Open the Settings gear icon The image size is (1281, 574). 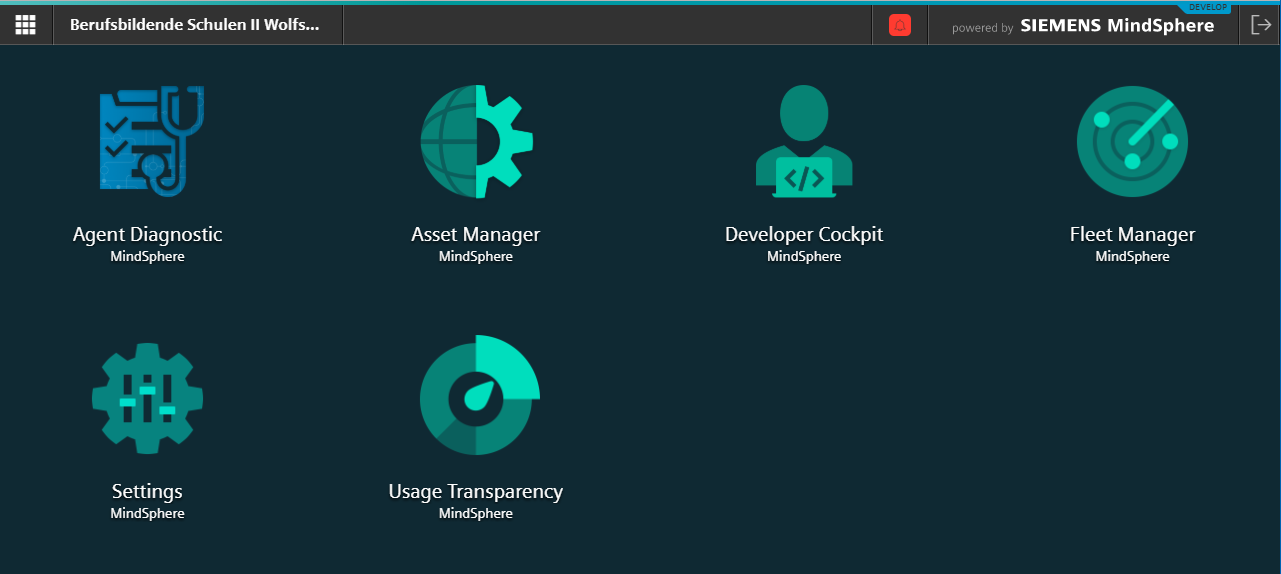147,398
